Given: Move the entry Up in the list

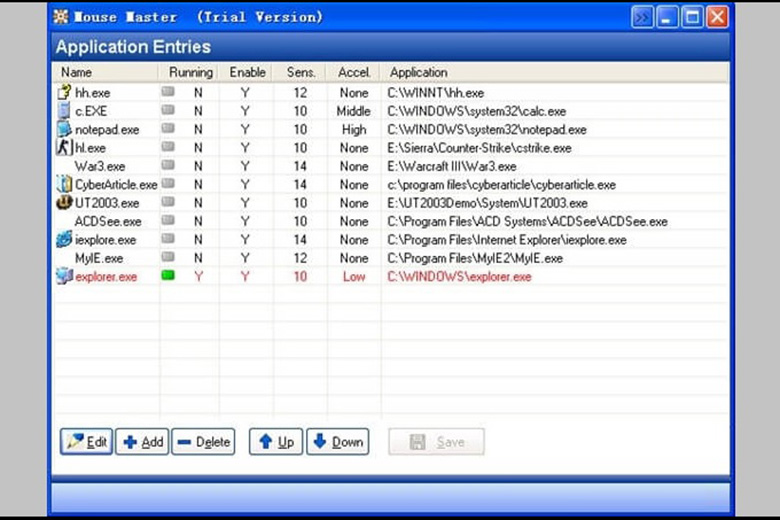Looking at the screenshot, I should [276, 442].
